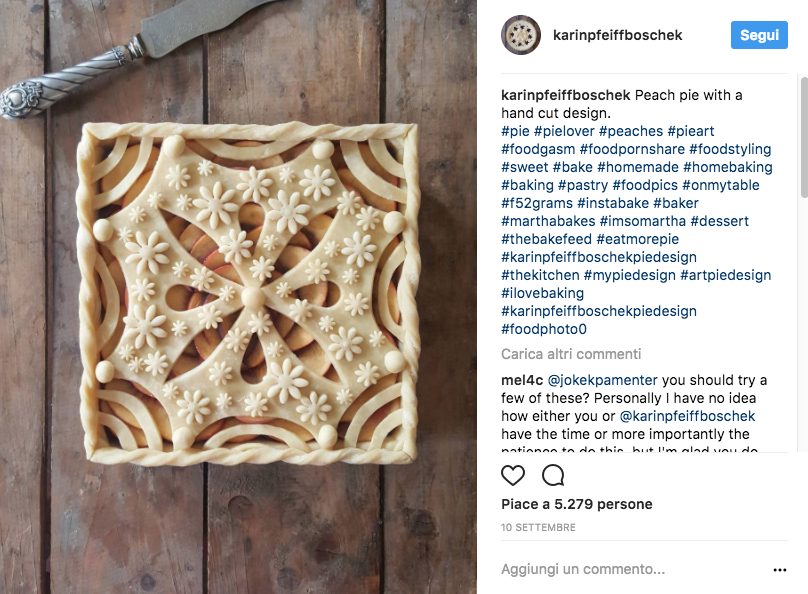Open the #peaches hashtag
808x594 pixels.
631,131
